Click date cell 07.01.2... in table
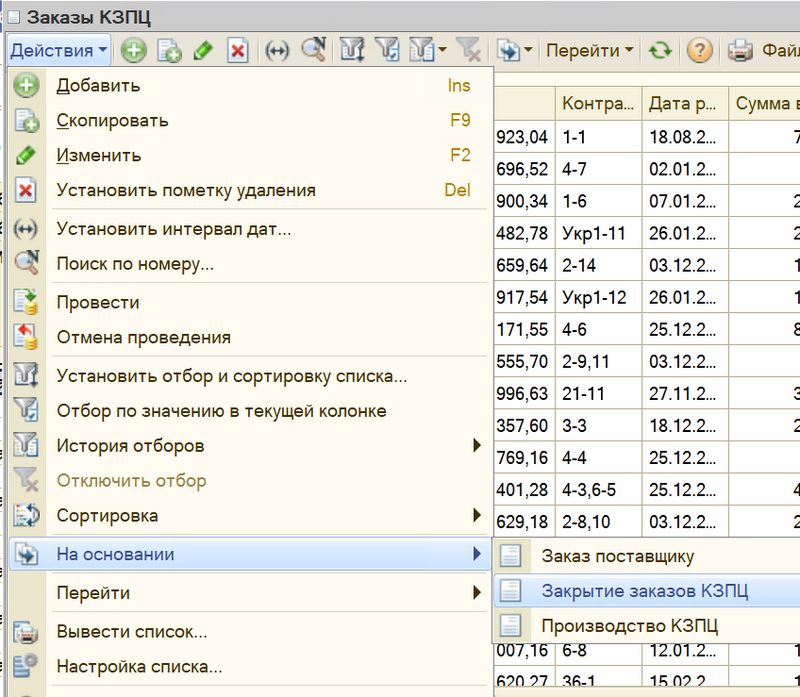The height and width of the screenshot is (697, 800). click(x=684, y=201)
